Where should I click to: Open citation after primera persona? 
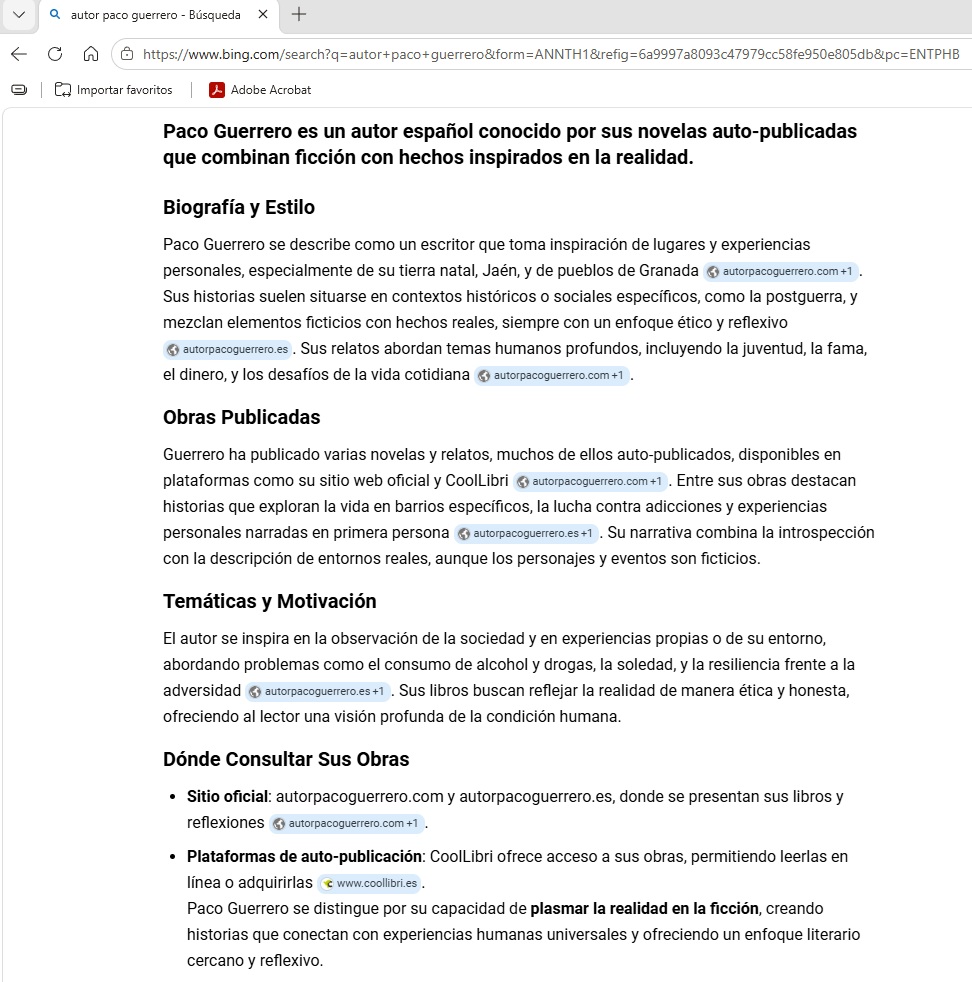(525, 534)
